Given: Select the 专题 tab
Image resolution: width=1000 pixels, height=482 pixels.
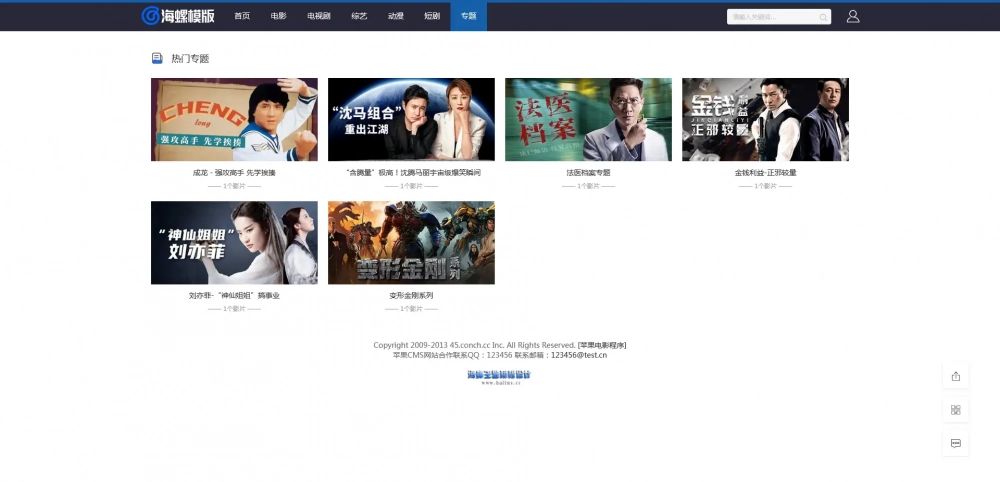Looking at the screenshot, I should pos(468,16).
